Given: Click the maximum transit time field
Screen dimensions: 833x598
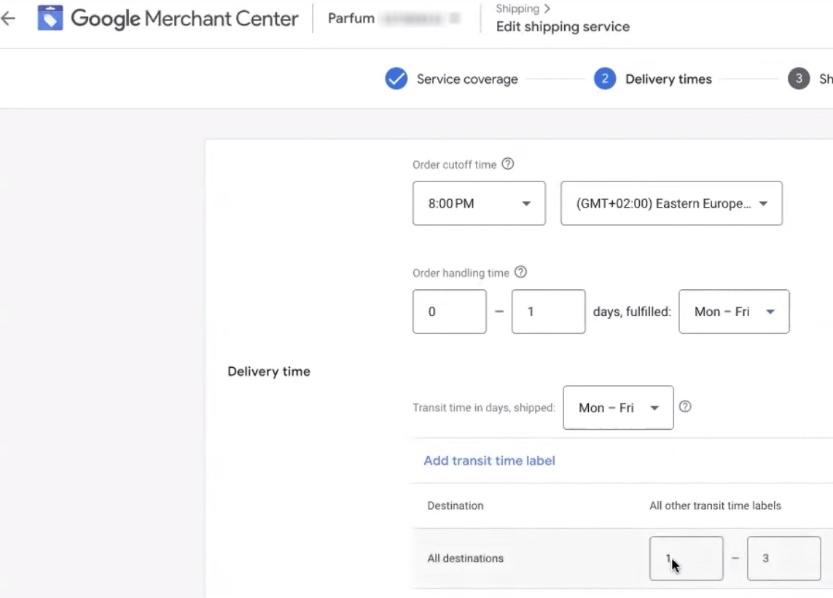Looking at the screenshot, I should tap(783, 558).
